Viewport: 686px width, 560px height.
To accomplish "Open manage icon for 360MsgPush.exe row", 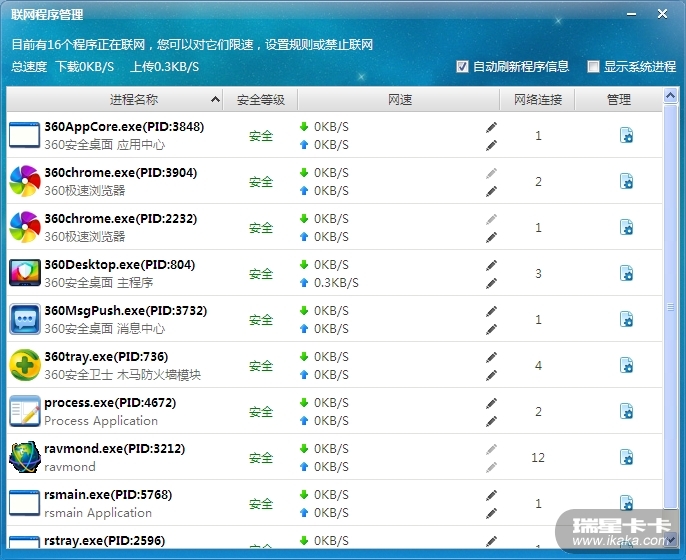I will [x=626, y=319].
